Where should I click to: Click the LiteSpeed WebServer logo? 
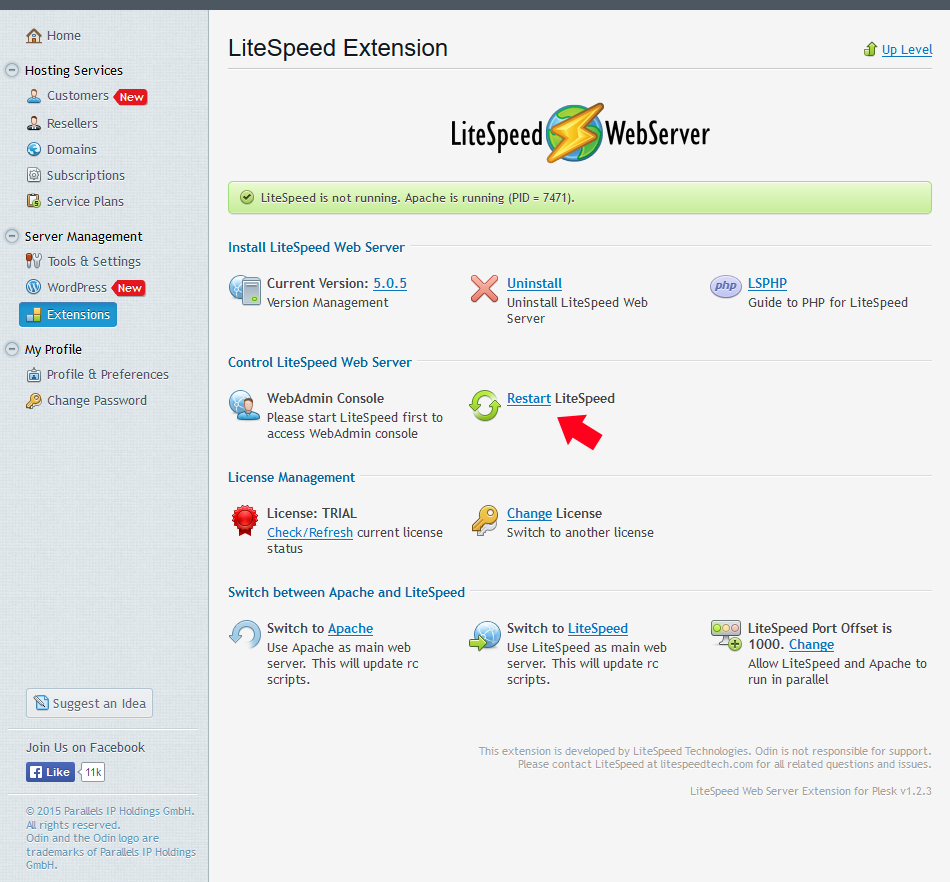(x=580, y=133)
